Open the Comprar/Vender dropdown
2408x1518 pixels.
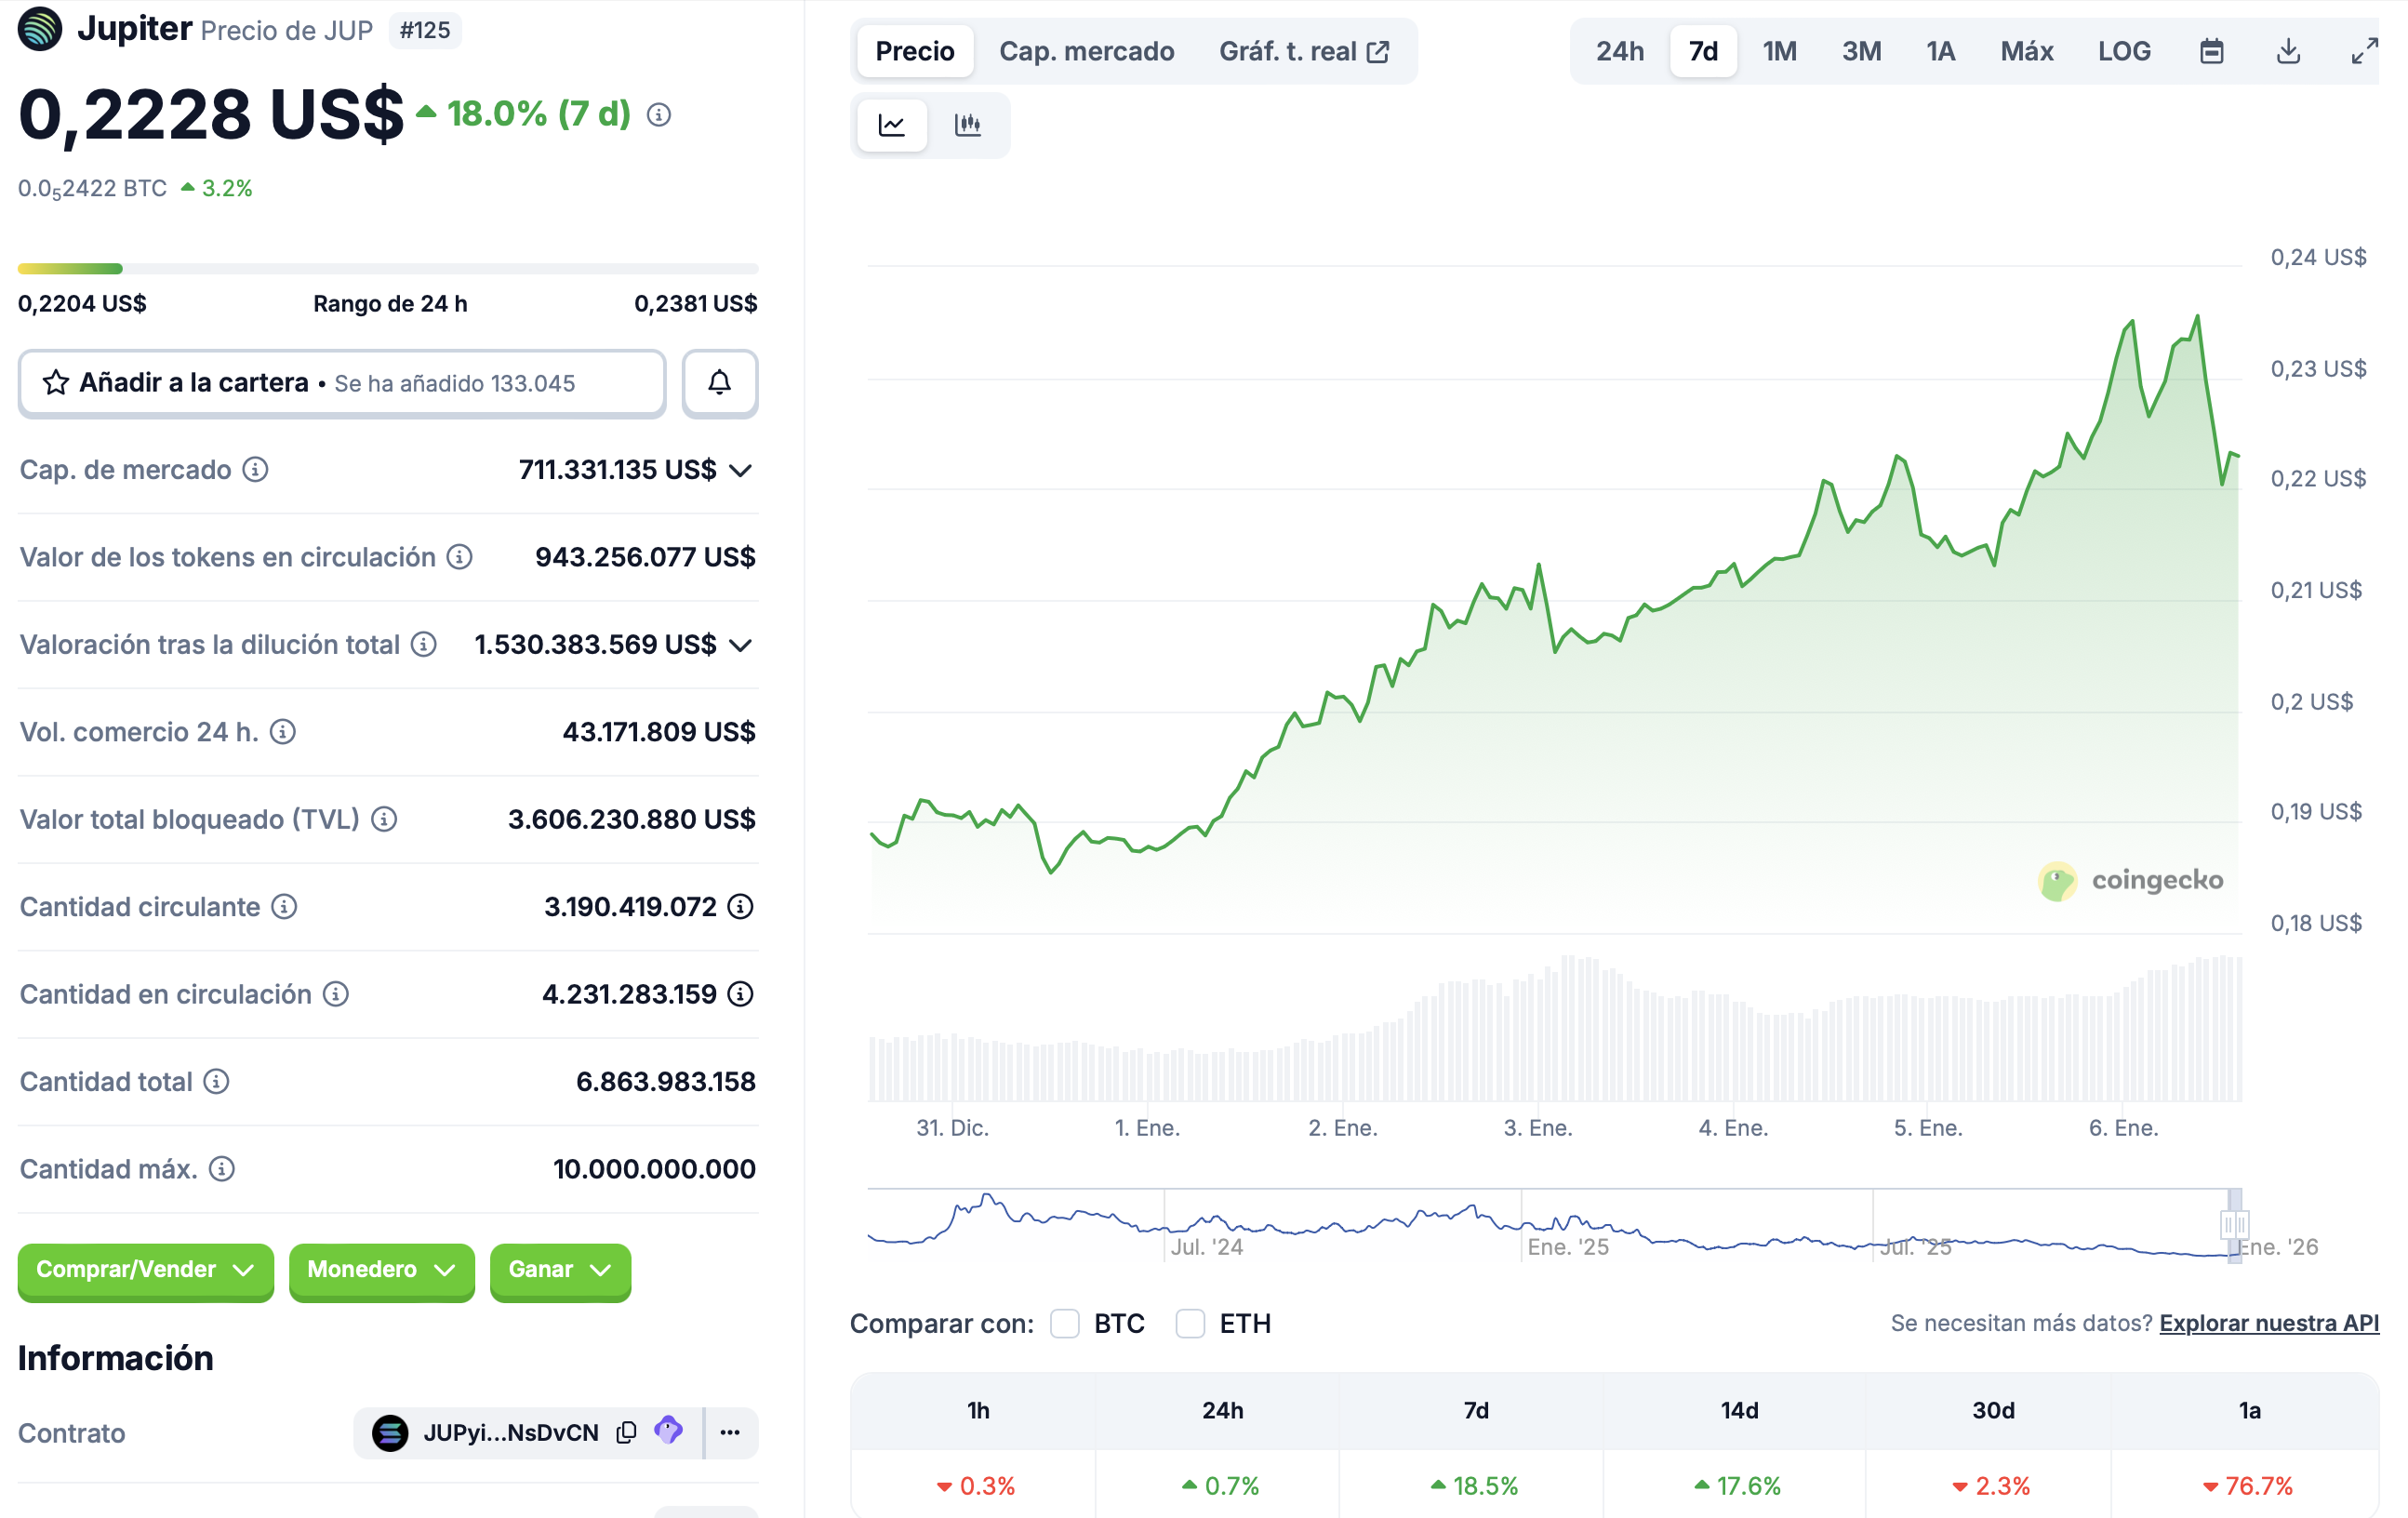[x=145, y=1271]
